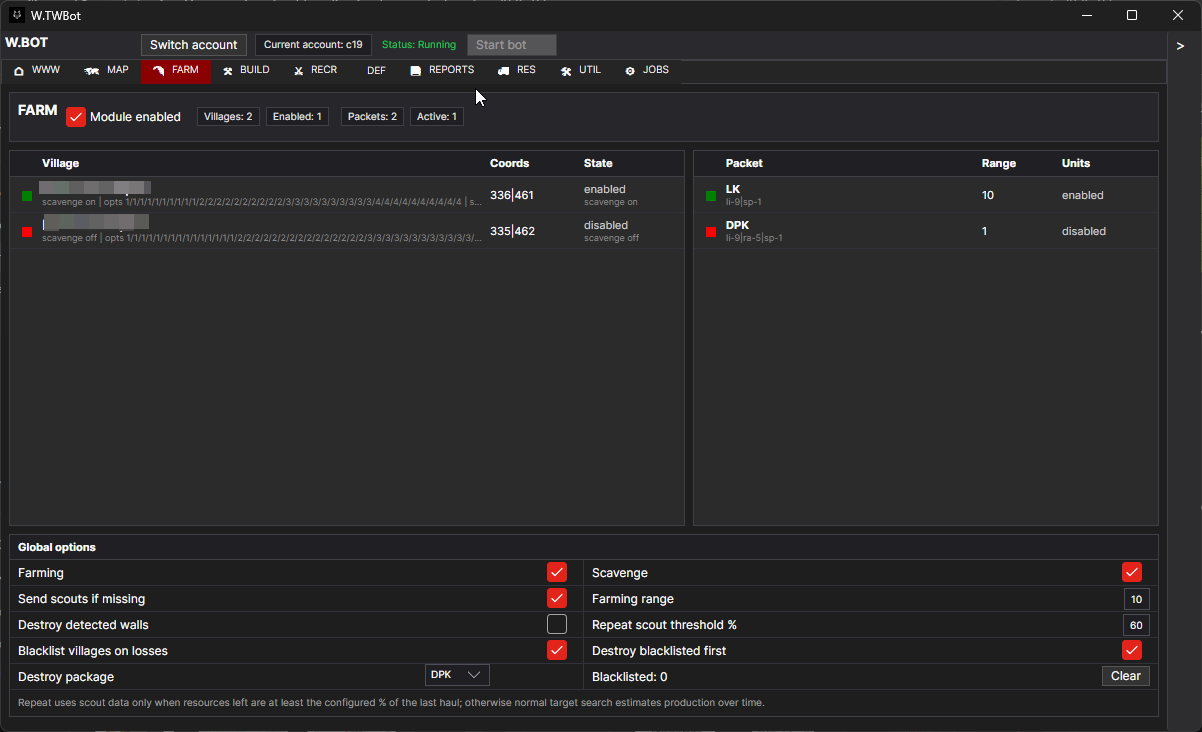
Task: Click the Range column header
Action: pos(998,163)
